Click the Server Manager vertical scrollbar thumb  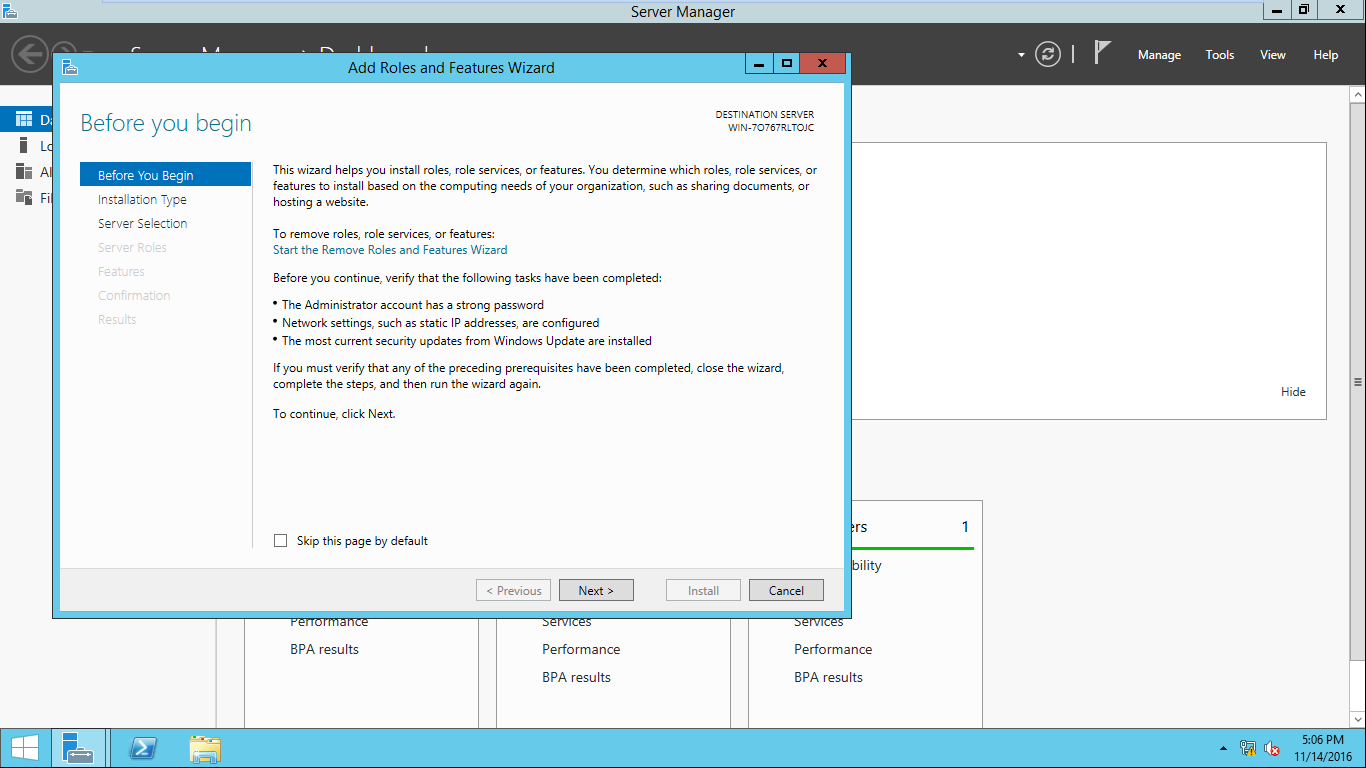[1357, 381]
